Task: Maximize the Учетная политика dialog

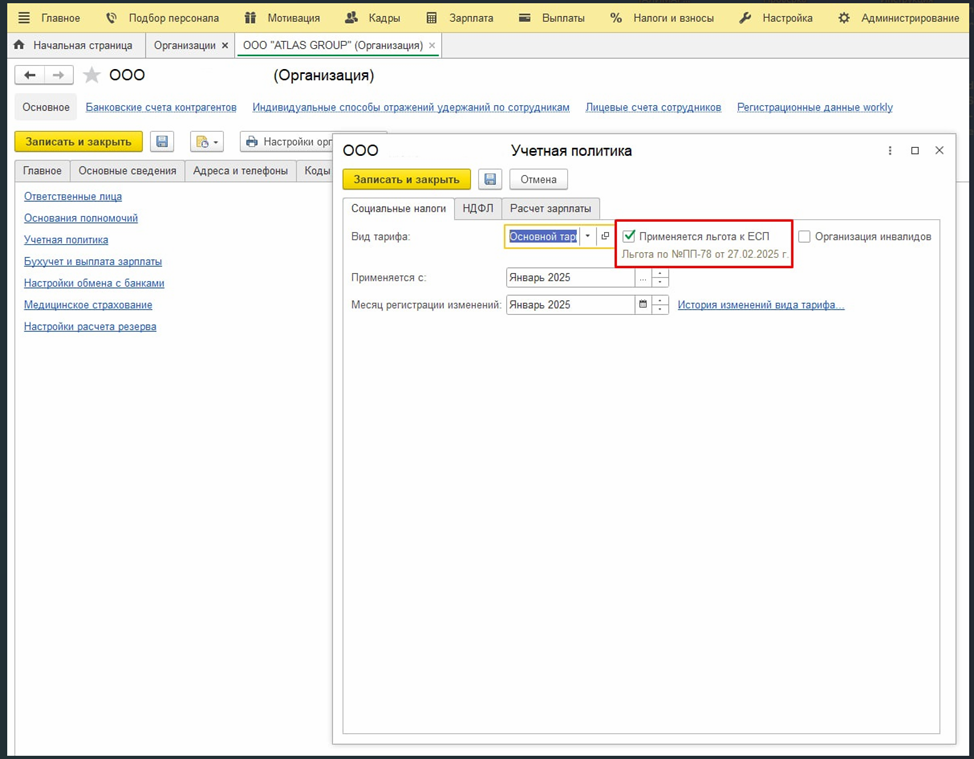Action: click(915, 150)
